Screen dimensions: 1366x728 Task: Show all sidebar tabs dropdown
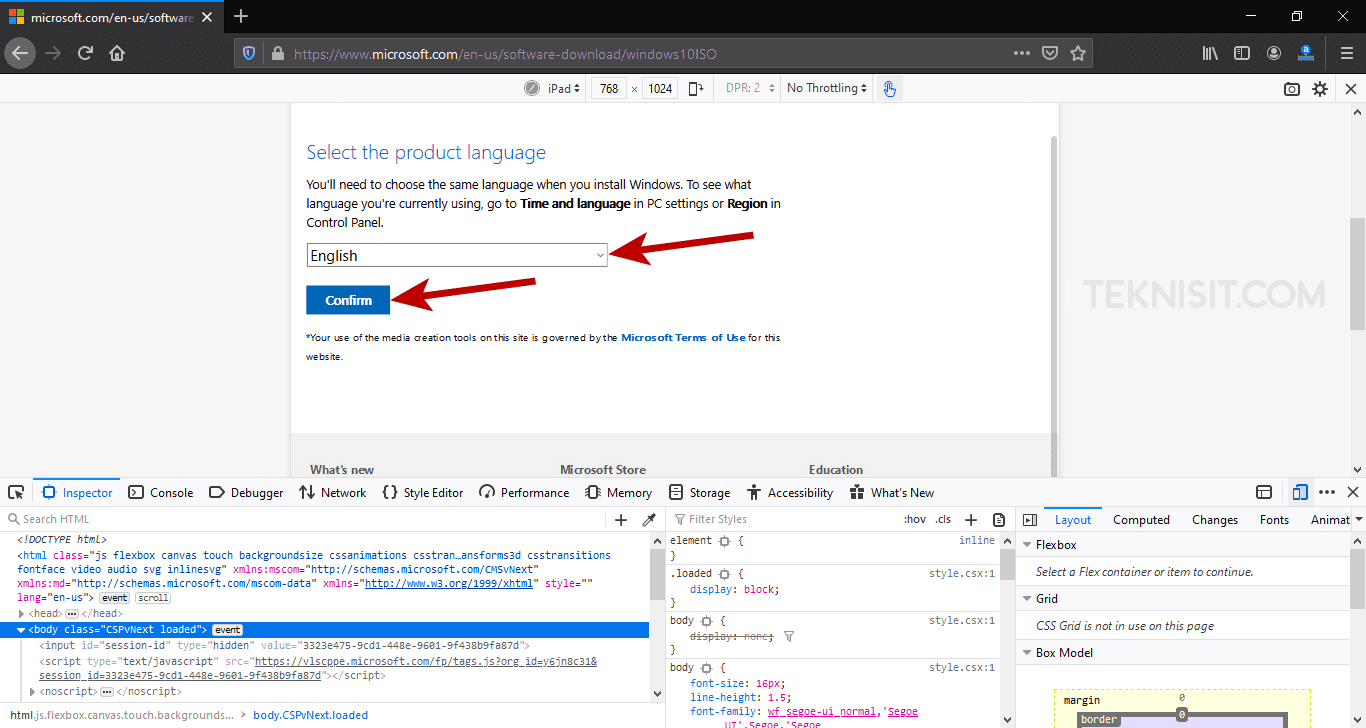coord(1358,520)
